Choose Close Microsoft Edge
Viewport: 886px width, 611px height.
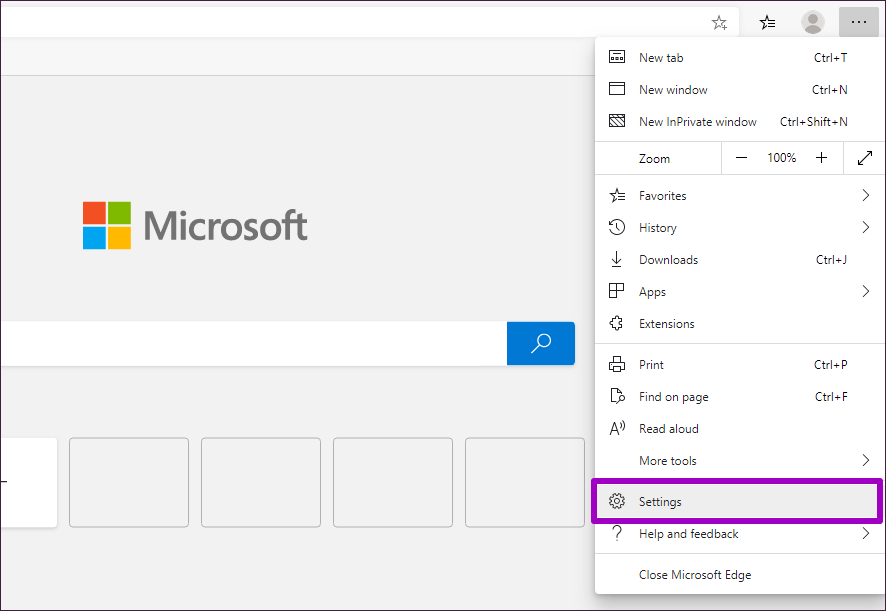tap(740, 574)
